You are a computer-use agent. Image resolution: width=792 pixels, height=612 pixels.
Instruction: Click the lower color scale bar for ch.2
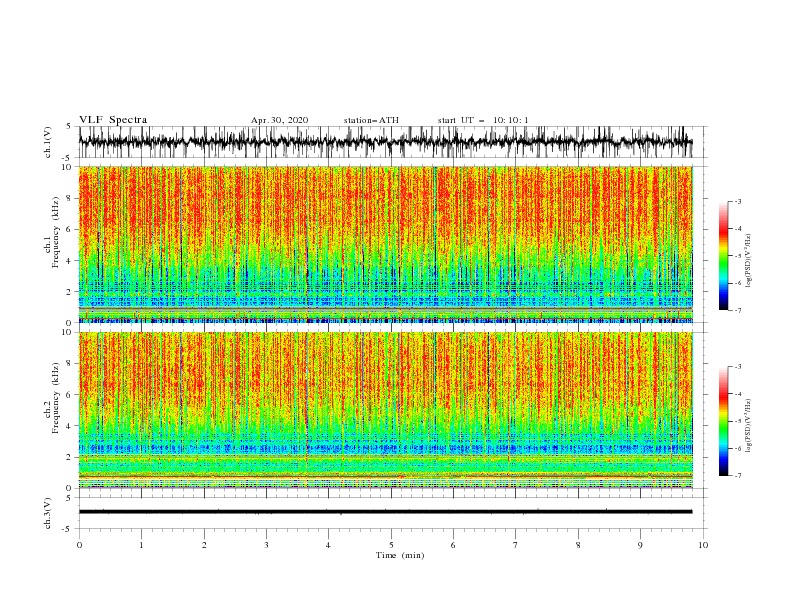click(x=723, y=421)
